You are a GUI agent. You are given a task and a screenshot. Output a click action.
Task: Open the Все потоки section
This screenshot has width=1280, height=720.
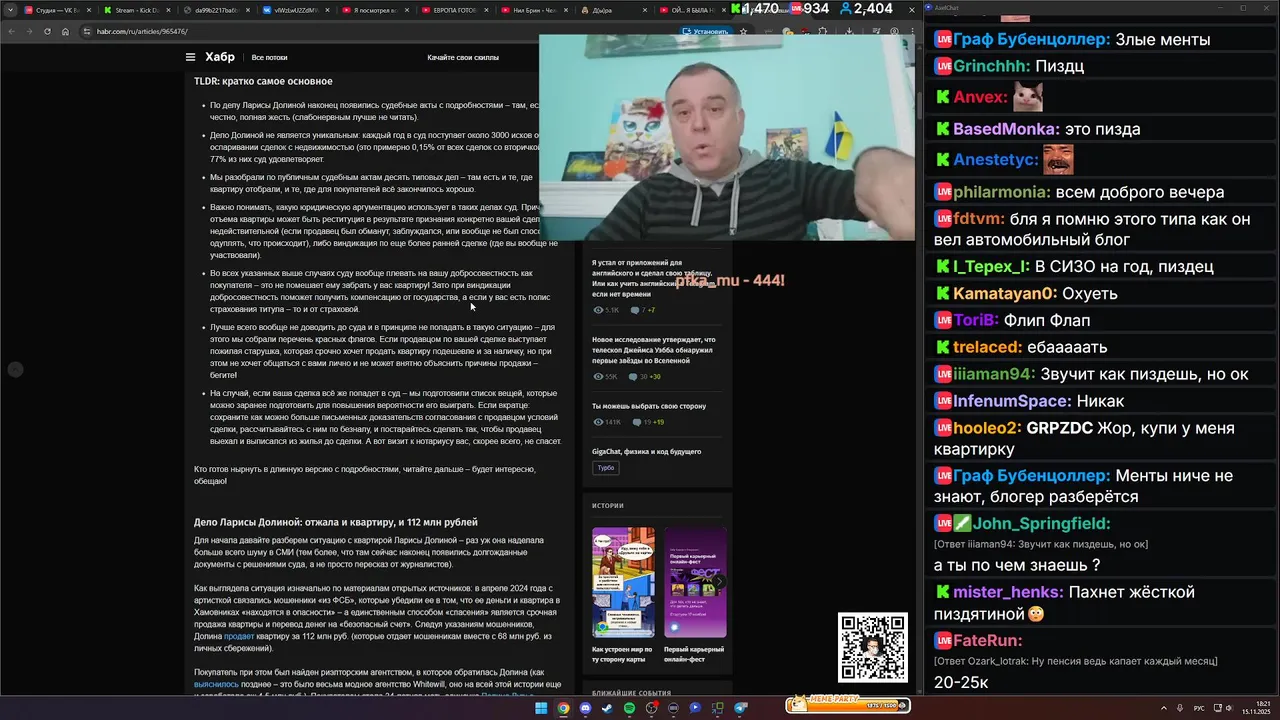[270, 58]
